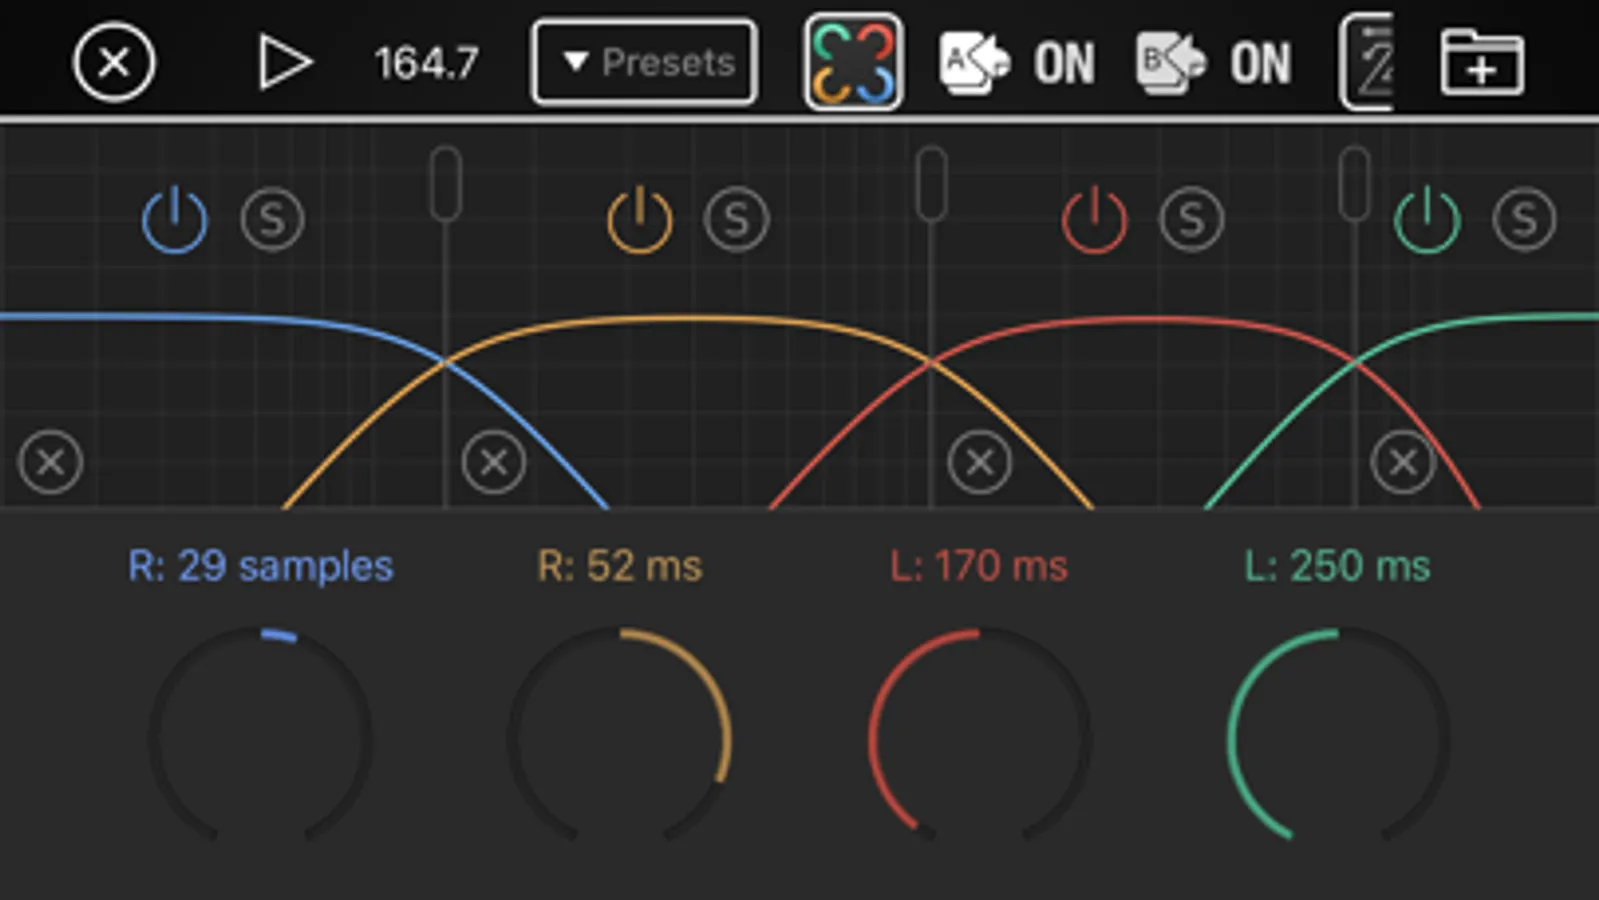Click the B state copy icon
The width and height of the screenshot is (1599, 900).
pos(1171,62)
